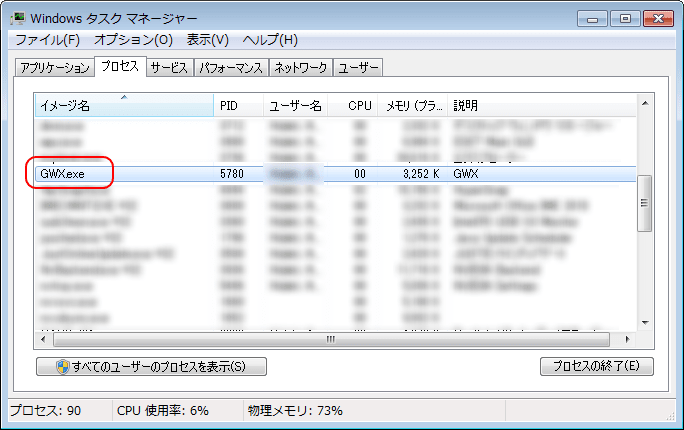This screenshot has height=430, width=684.
Task: Sort by ユーザー名 column header
Action: 295,106
